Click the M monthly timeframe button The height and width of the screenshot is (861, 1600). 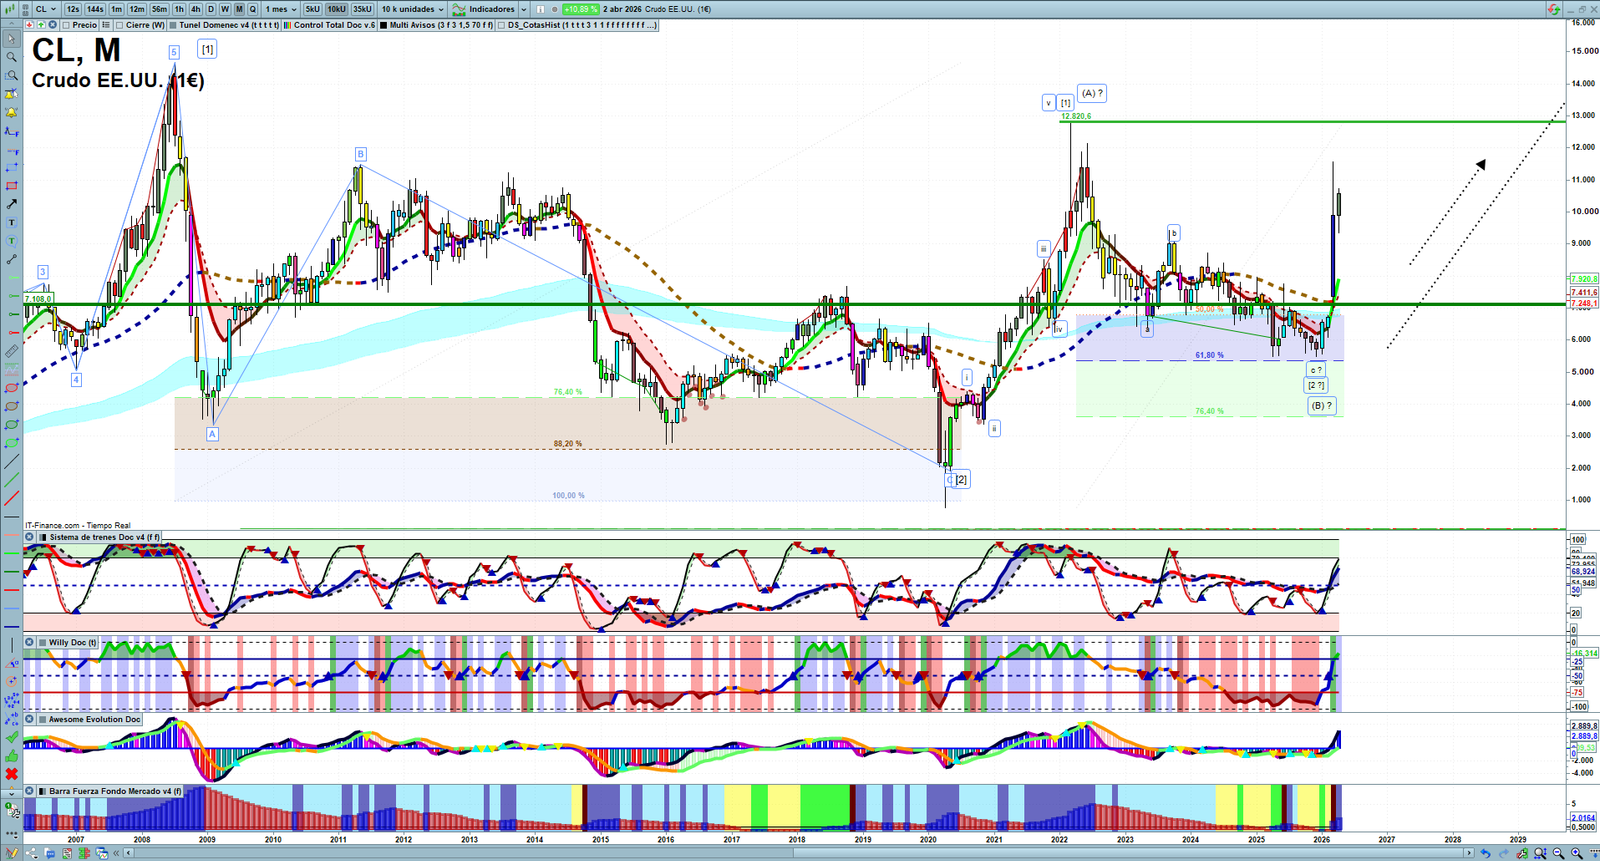[239, 9]
